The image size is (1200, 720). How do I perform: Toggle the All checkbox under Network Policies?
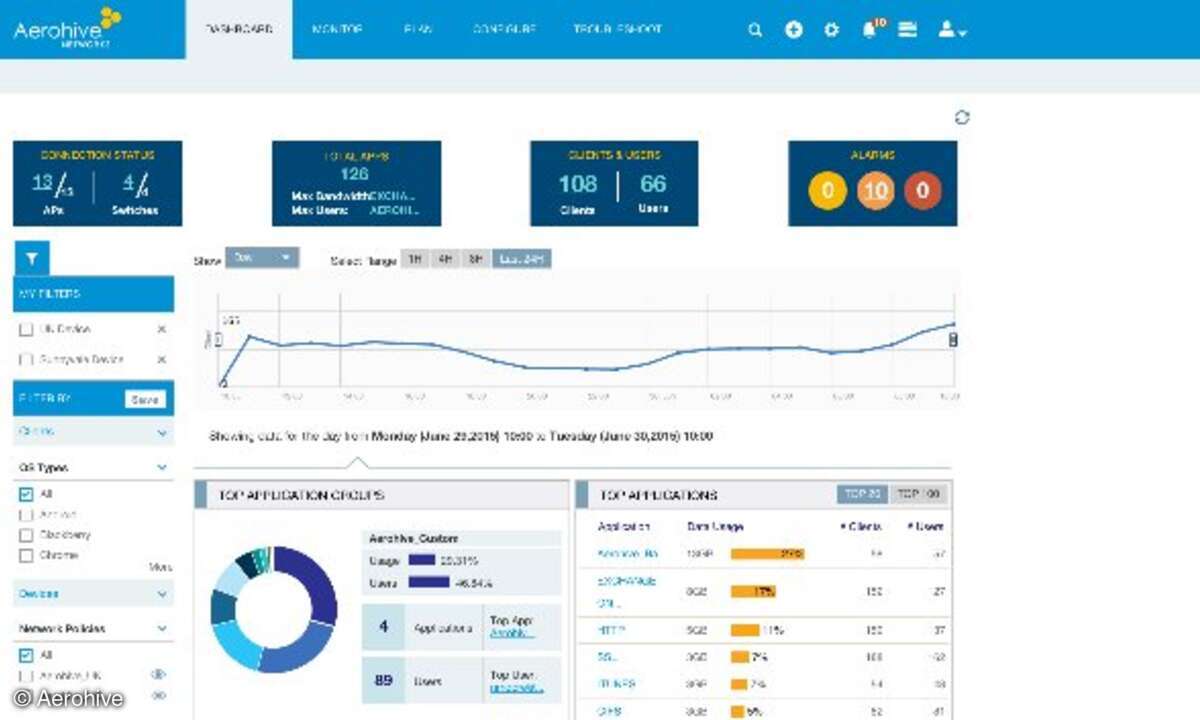27,655
